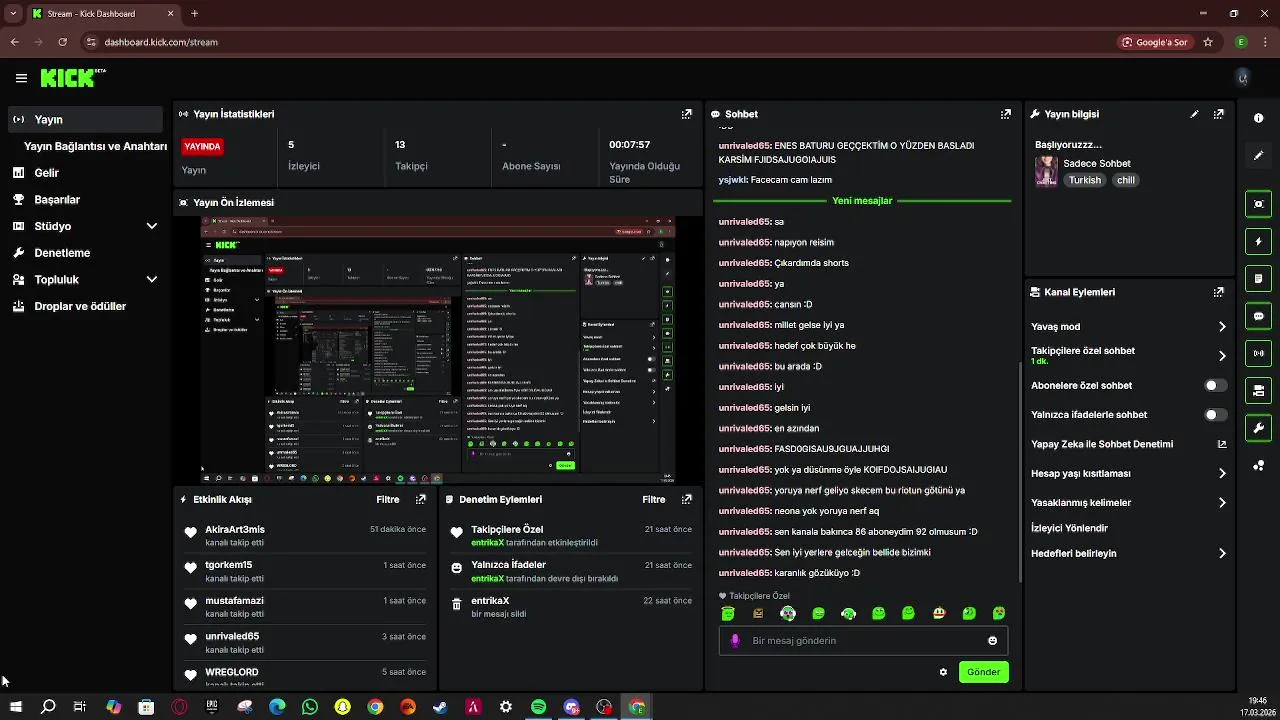Select Yayın in the left navigation
Image resolution: width=1280 pixels, height=720 pixels.
[85, 119]
